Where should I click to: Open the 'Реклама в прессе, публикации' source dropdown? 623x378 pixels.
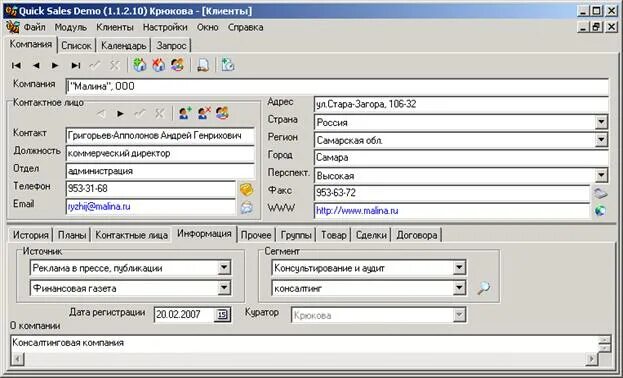pyautogui.click(x=224, y=268)
